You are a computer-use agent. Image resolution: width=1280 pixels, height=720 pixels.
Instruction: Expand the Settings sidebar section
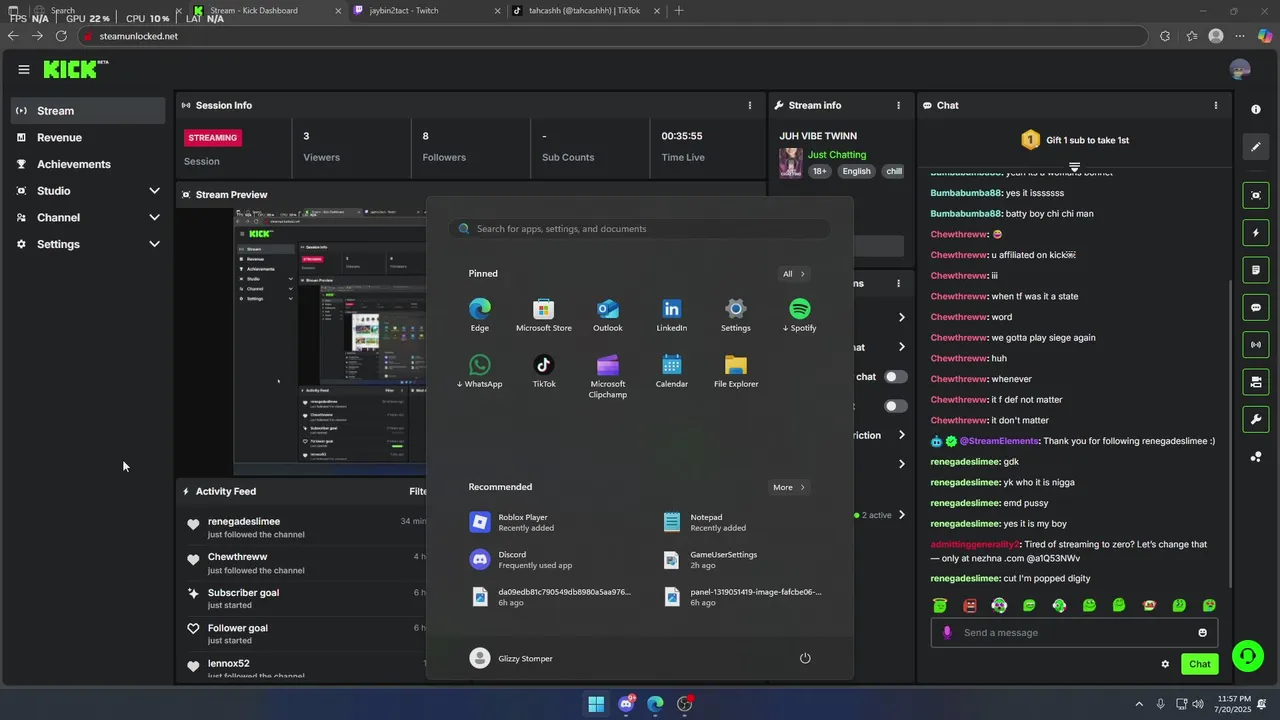click(88, 244)
